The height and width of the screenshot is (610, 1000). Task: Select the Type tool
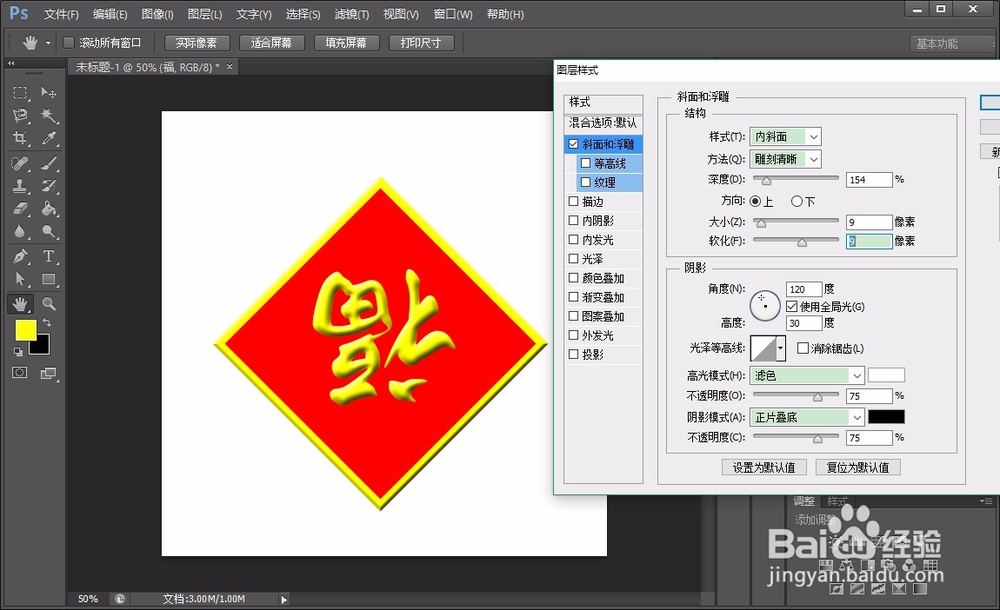coord(48,255)
